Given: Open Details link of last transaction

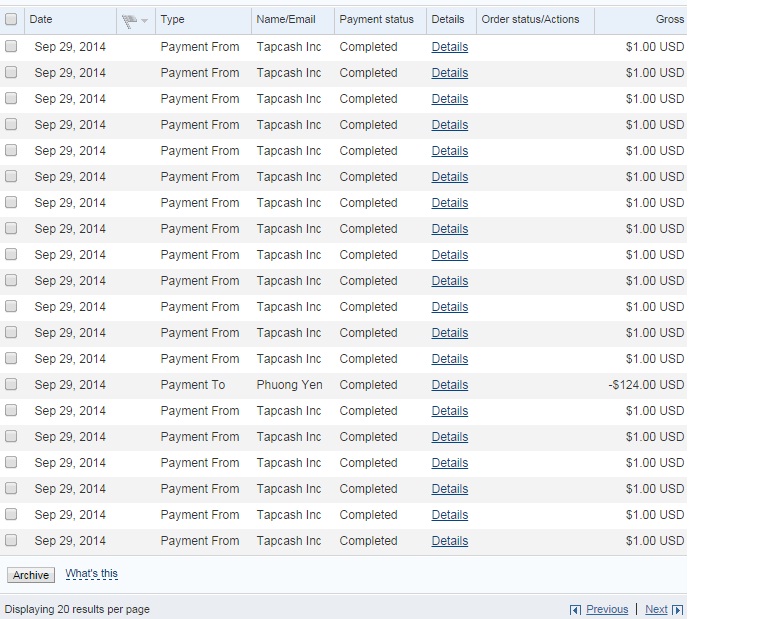Looking at the screenshot, I should click(x=449, y=541).
